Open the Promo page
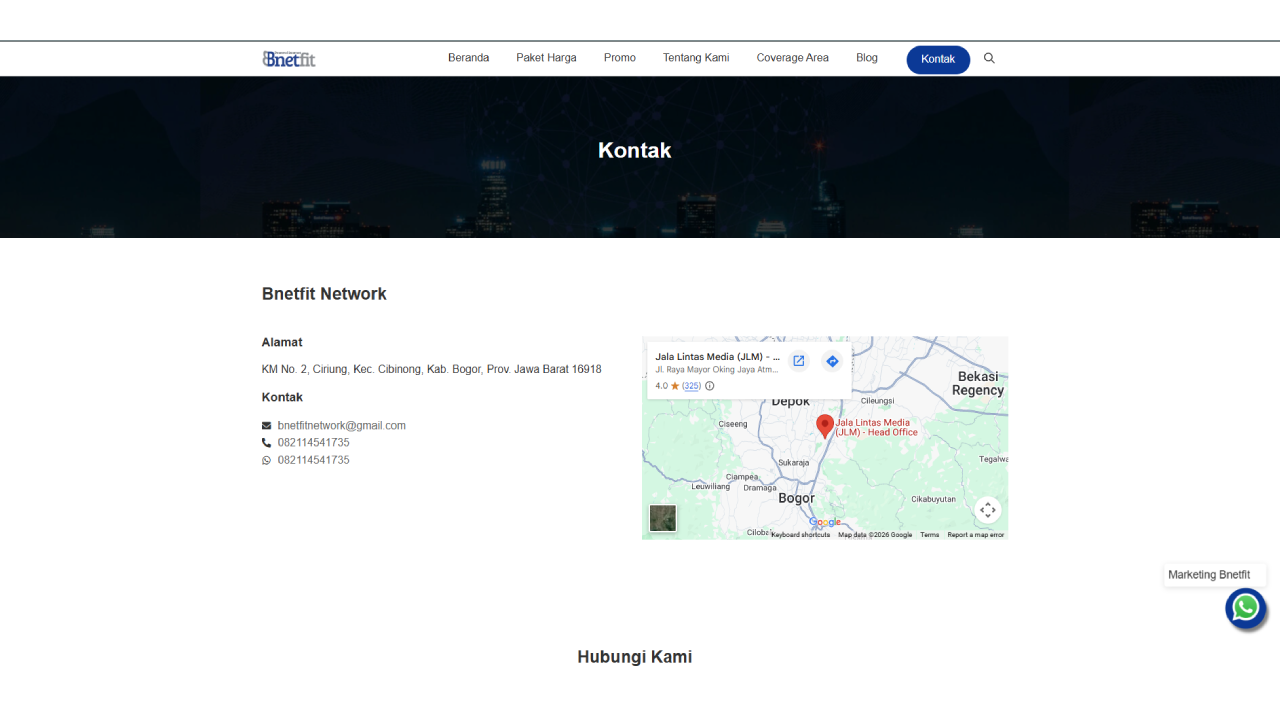Viewport: 1280px width, 720px height. (620, 58)
